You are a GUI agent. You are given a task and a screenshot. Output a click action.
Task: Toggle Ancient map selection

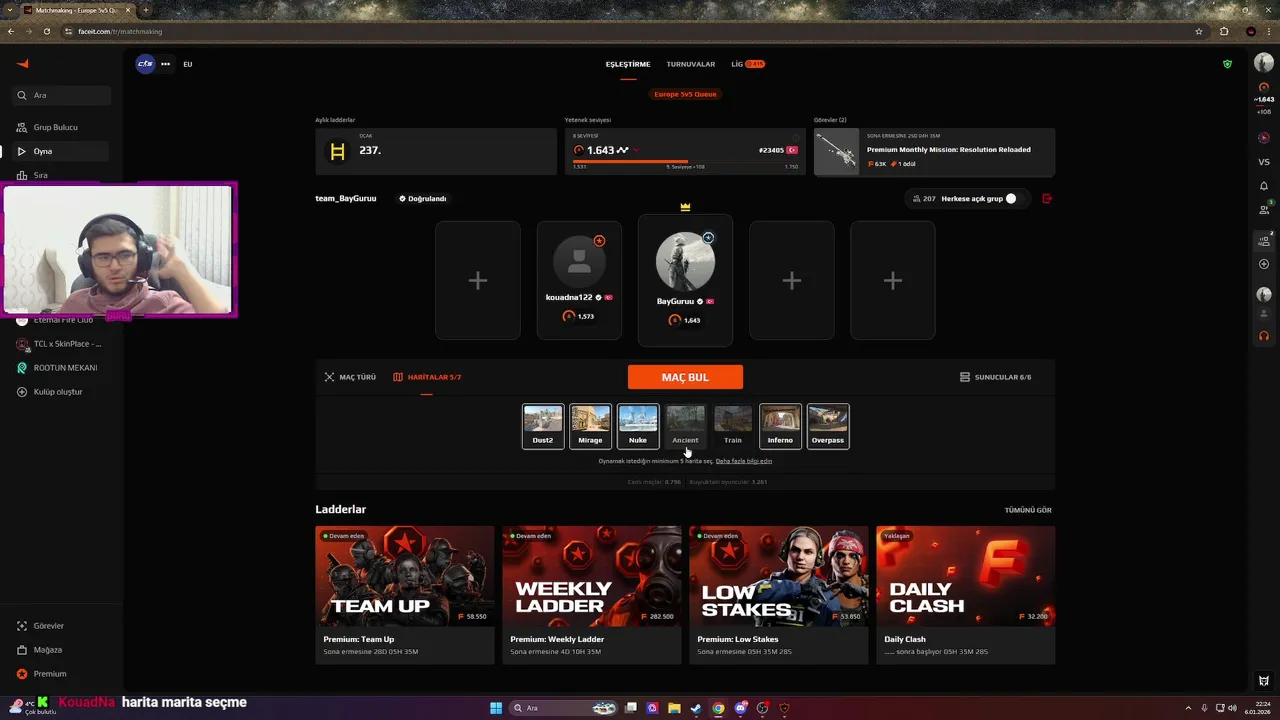pyautogui.click(x=685, y=426)
